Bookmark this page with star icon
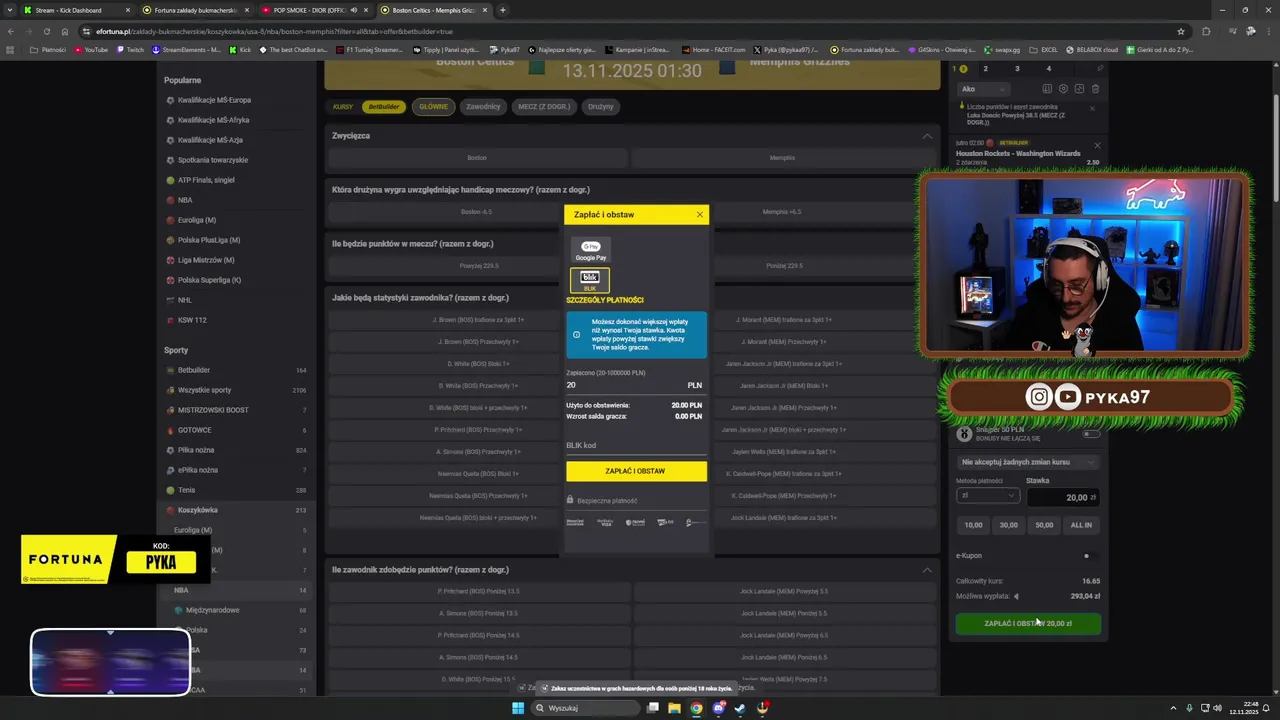Screen dimensions: 1280x720 click(x=1181, y=31)
